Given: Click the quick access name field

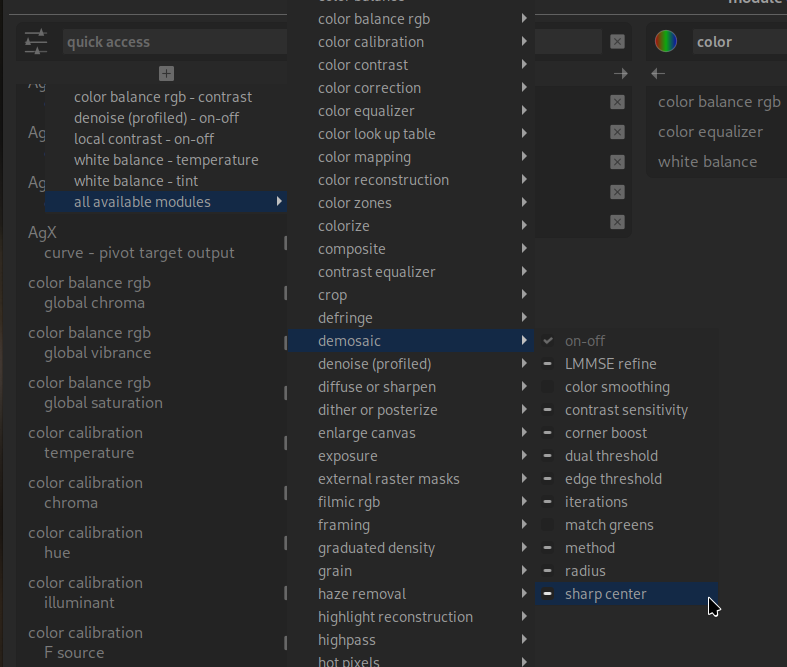Looking at the screenshot, I should pyautogui.click(x=170, y=42).
